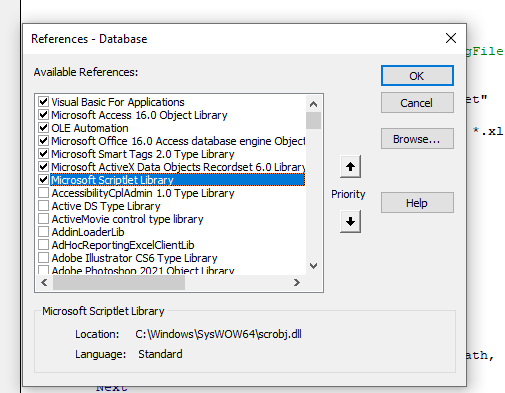Image resolution: width=505 pixels, height=393 pixels.
Task: Click OK to confirm references
Action: point(417,76)
